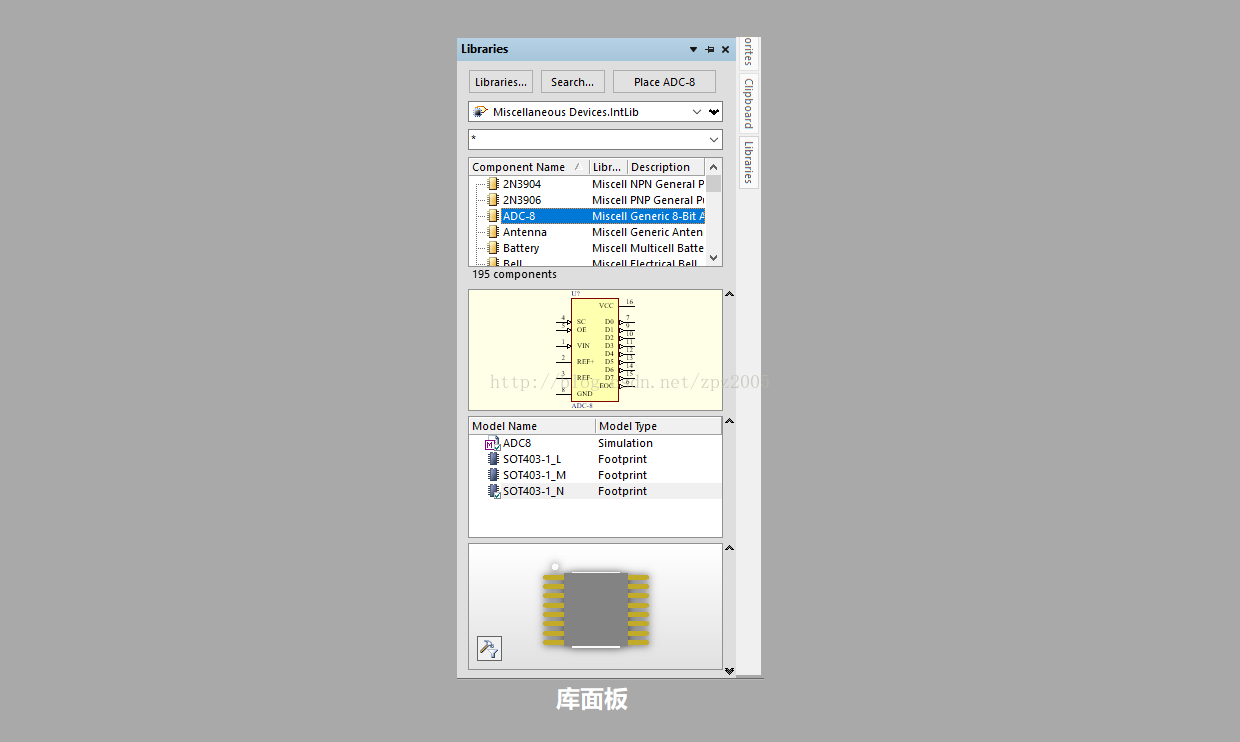Open the Libraries panel options arrow
This screenshot has width=1240, height=742.
point(694,49)
